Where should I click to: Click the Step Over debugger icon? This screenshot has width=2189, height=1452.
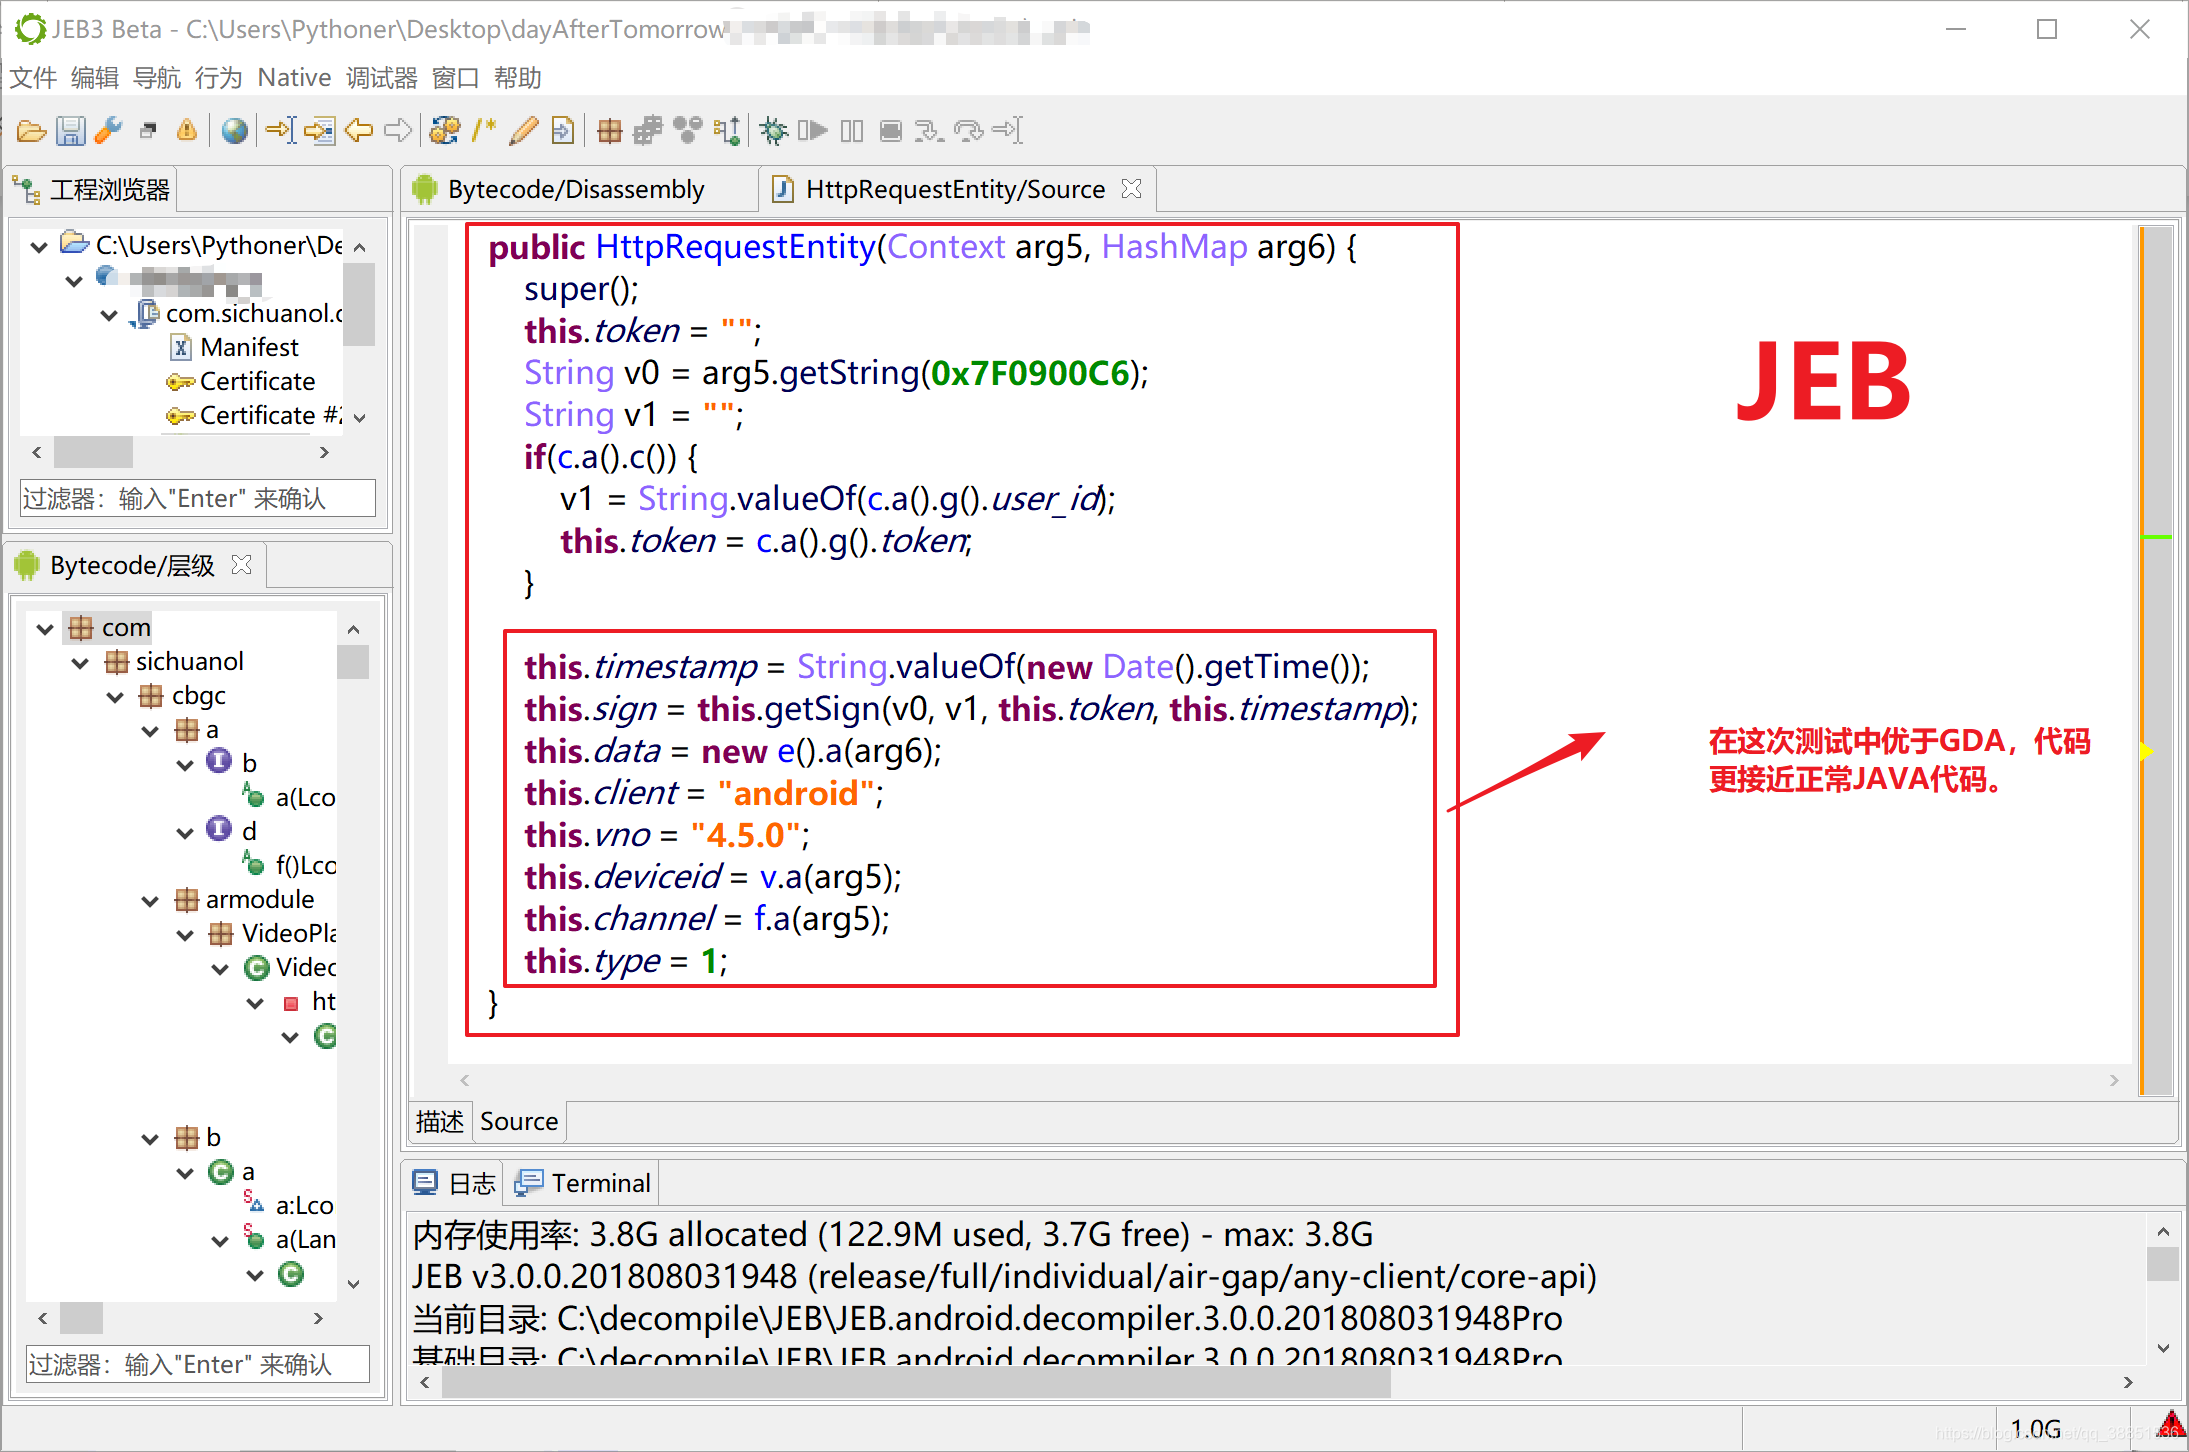[968, 131]
